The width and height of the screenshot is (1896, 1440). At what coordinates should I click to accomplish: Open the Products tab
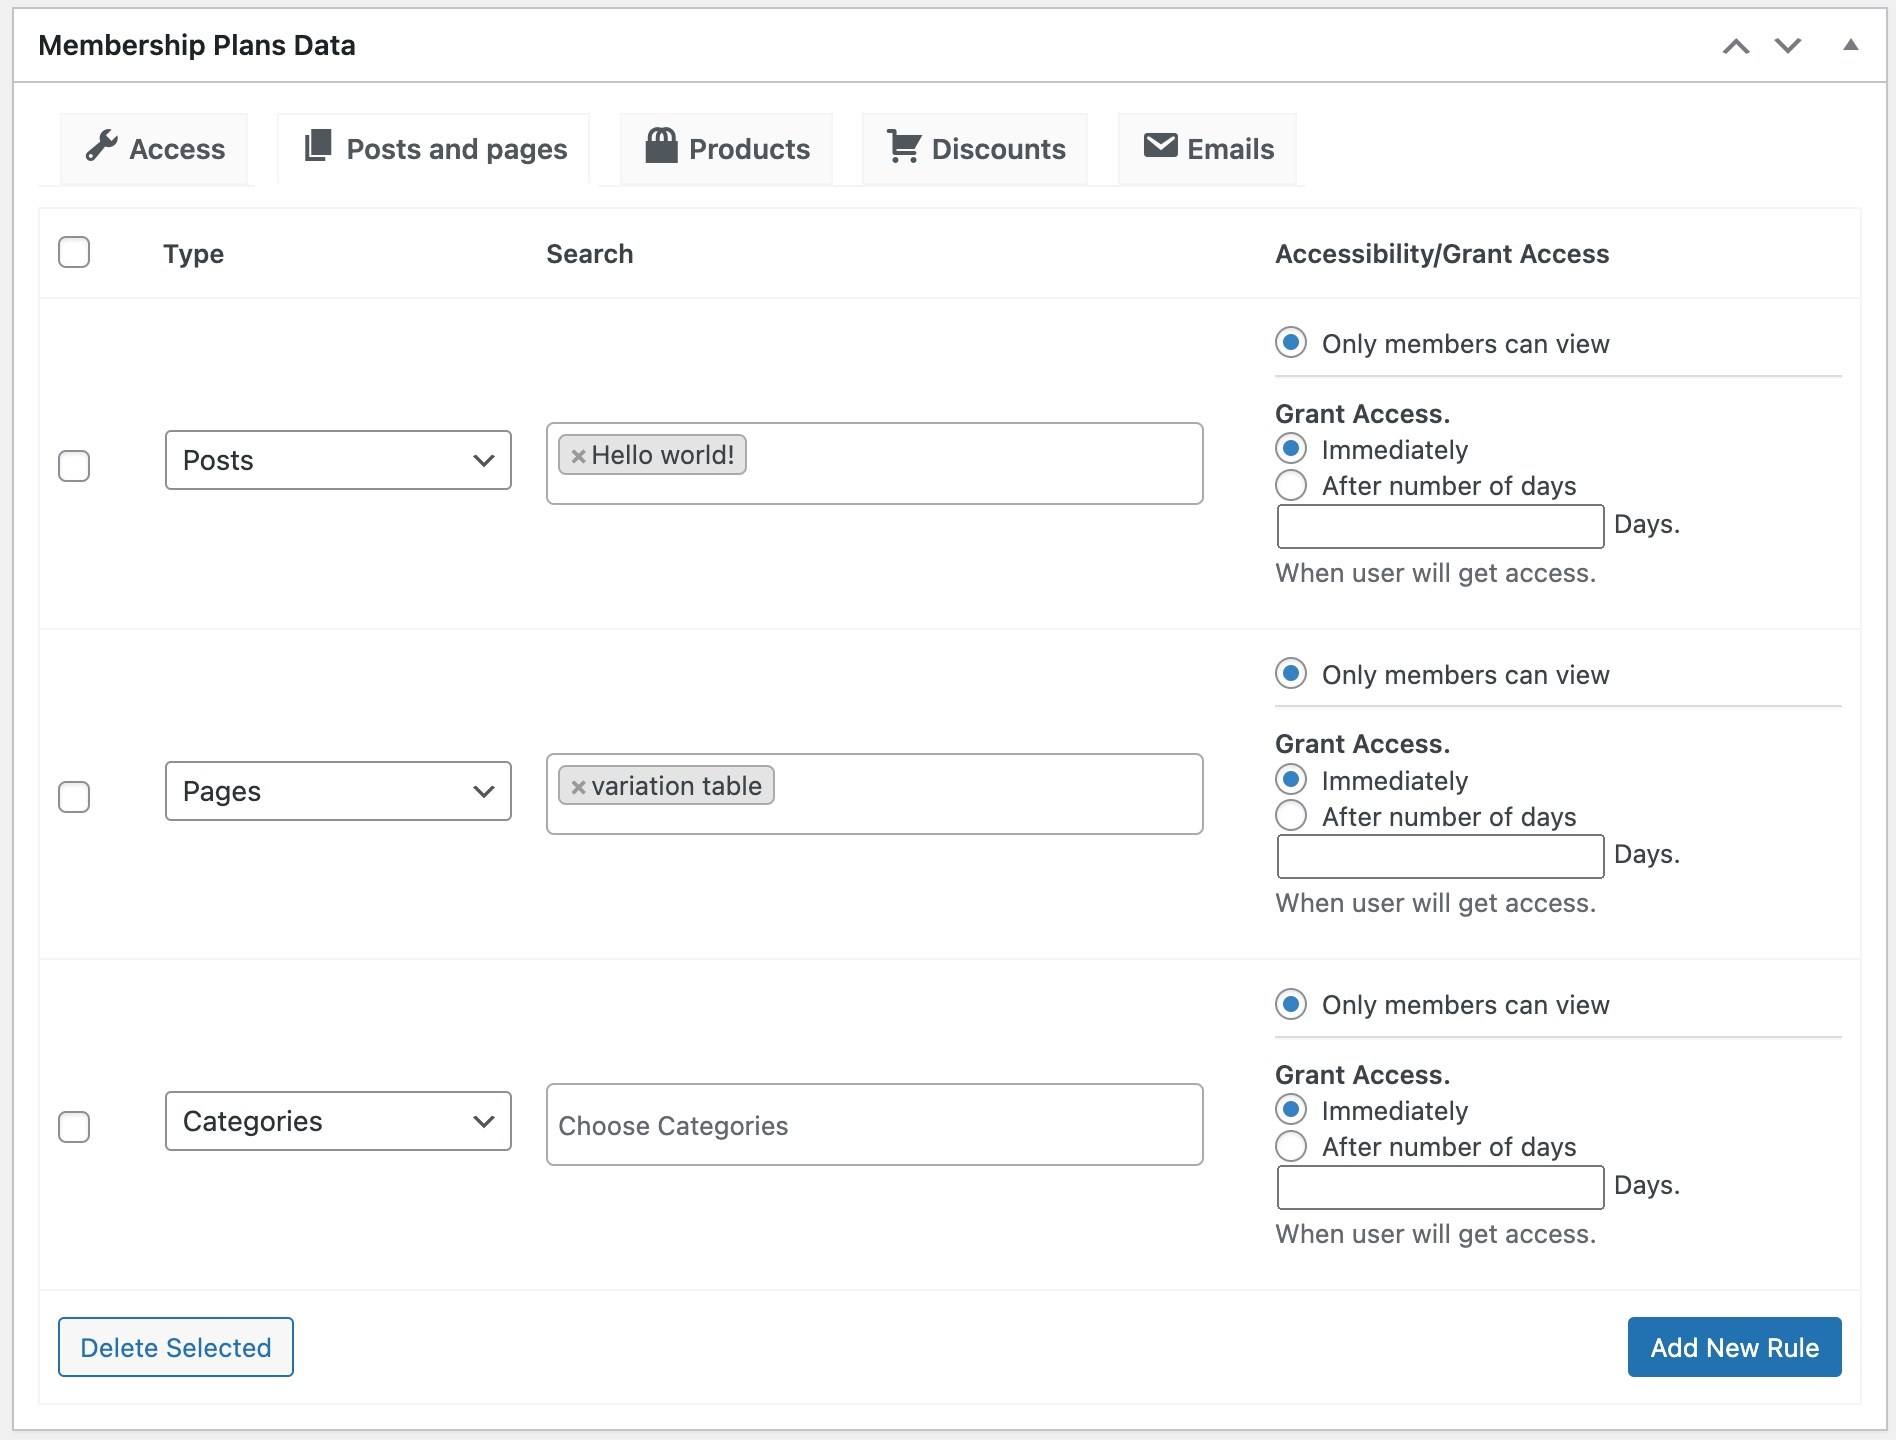pyautogui.click(x=726, y=149)
